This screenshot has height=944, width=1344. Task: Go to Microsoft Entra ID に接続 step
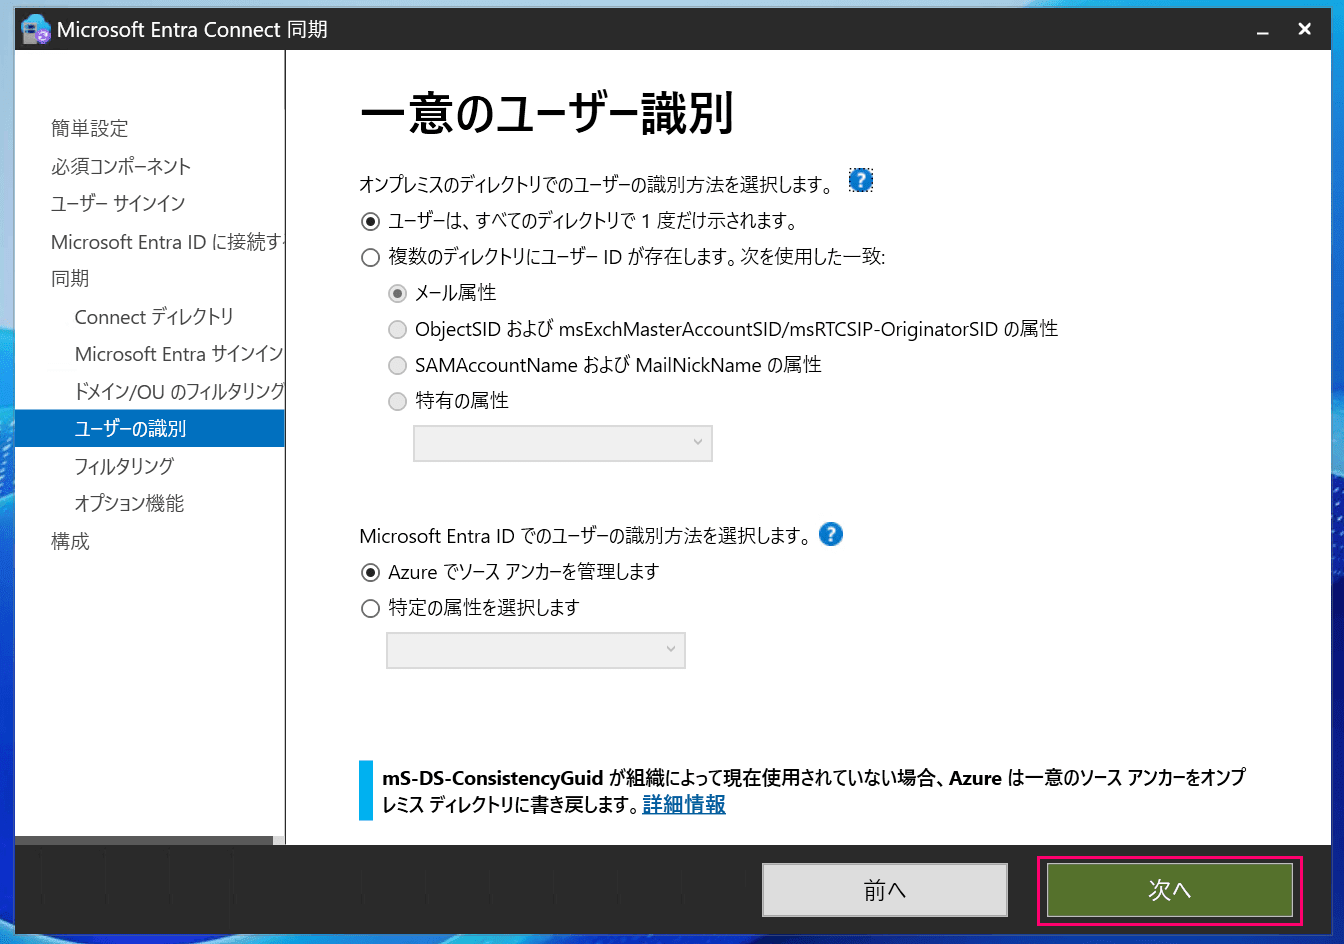click(x=167, y=242)
